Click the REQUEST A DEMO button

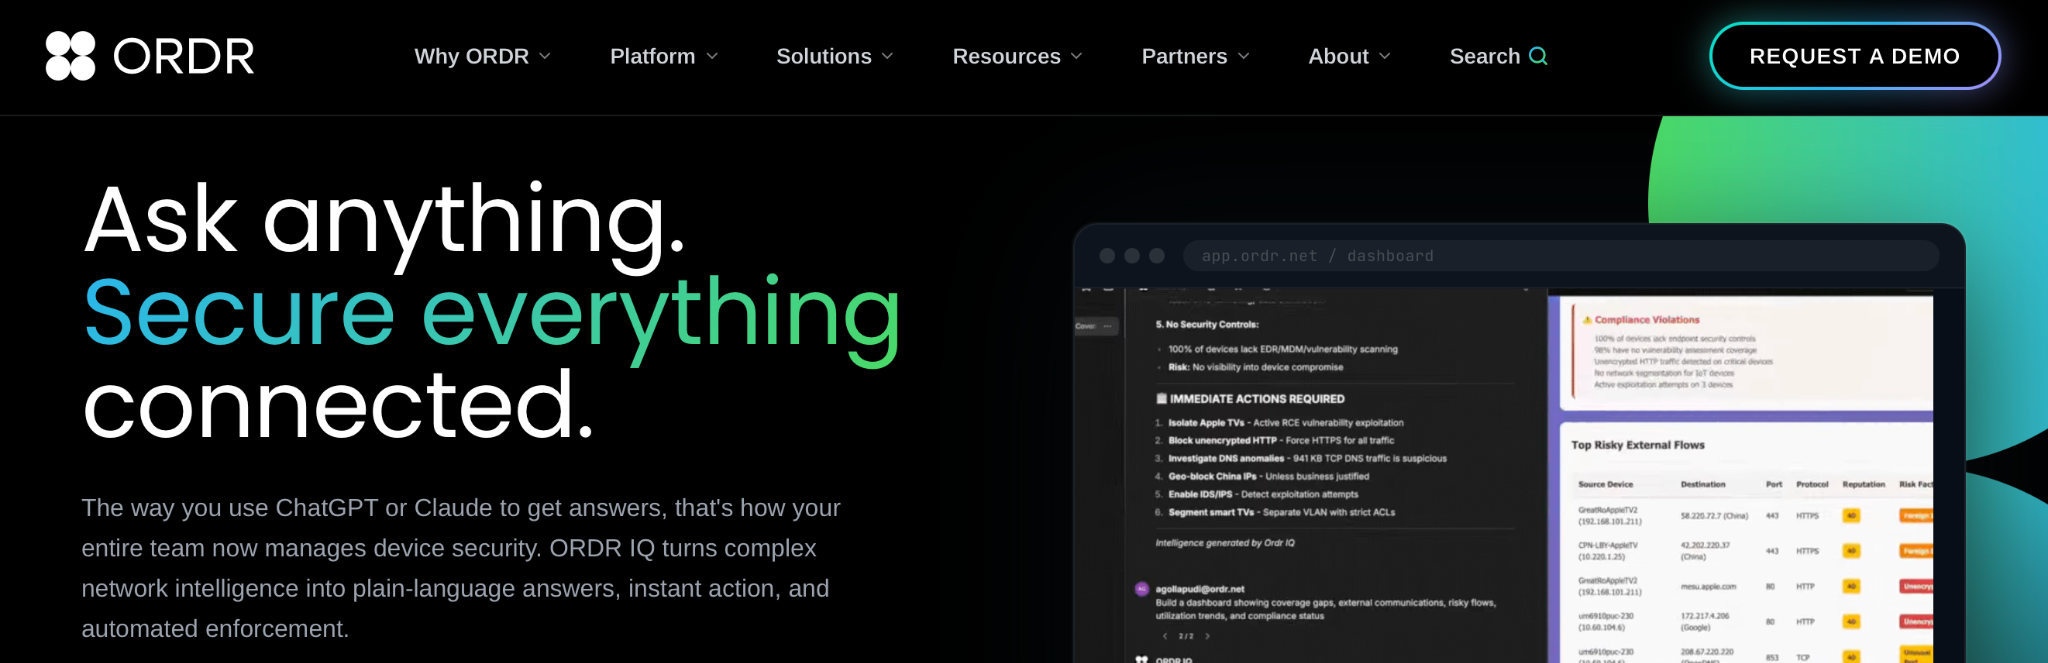1855,56
